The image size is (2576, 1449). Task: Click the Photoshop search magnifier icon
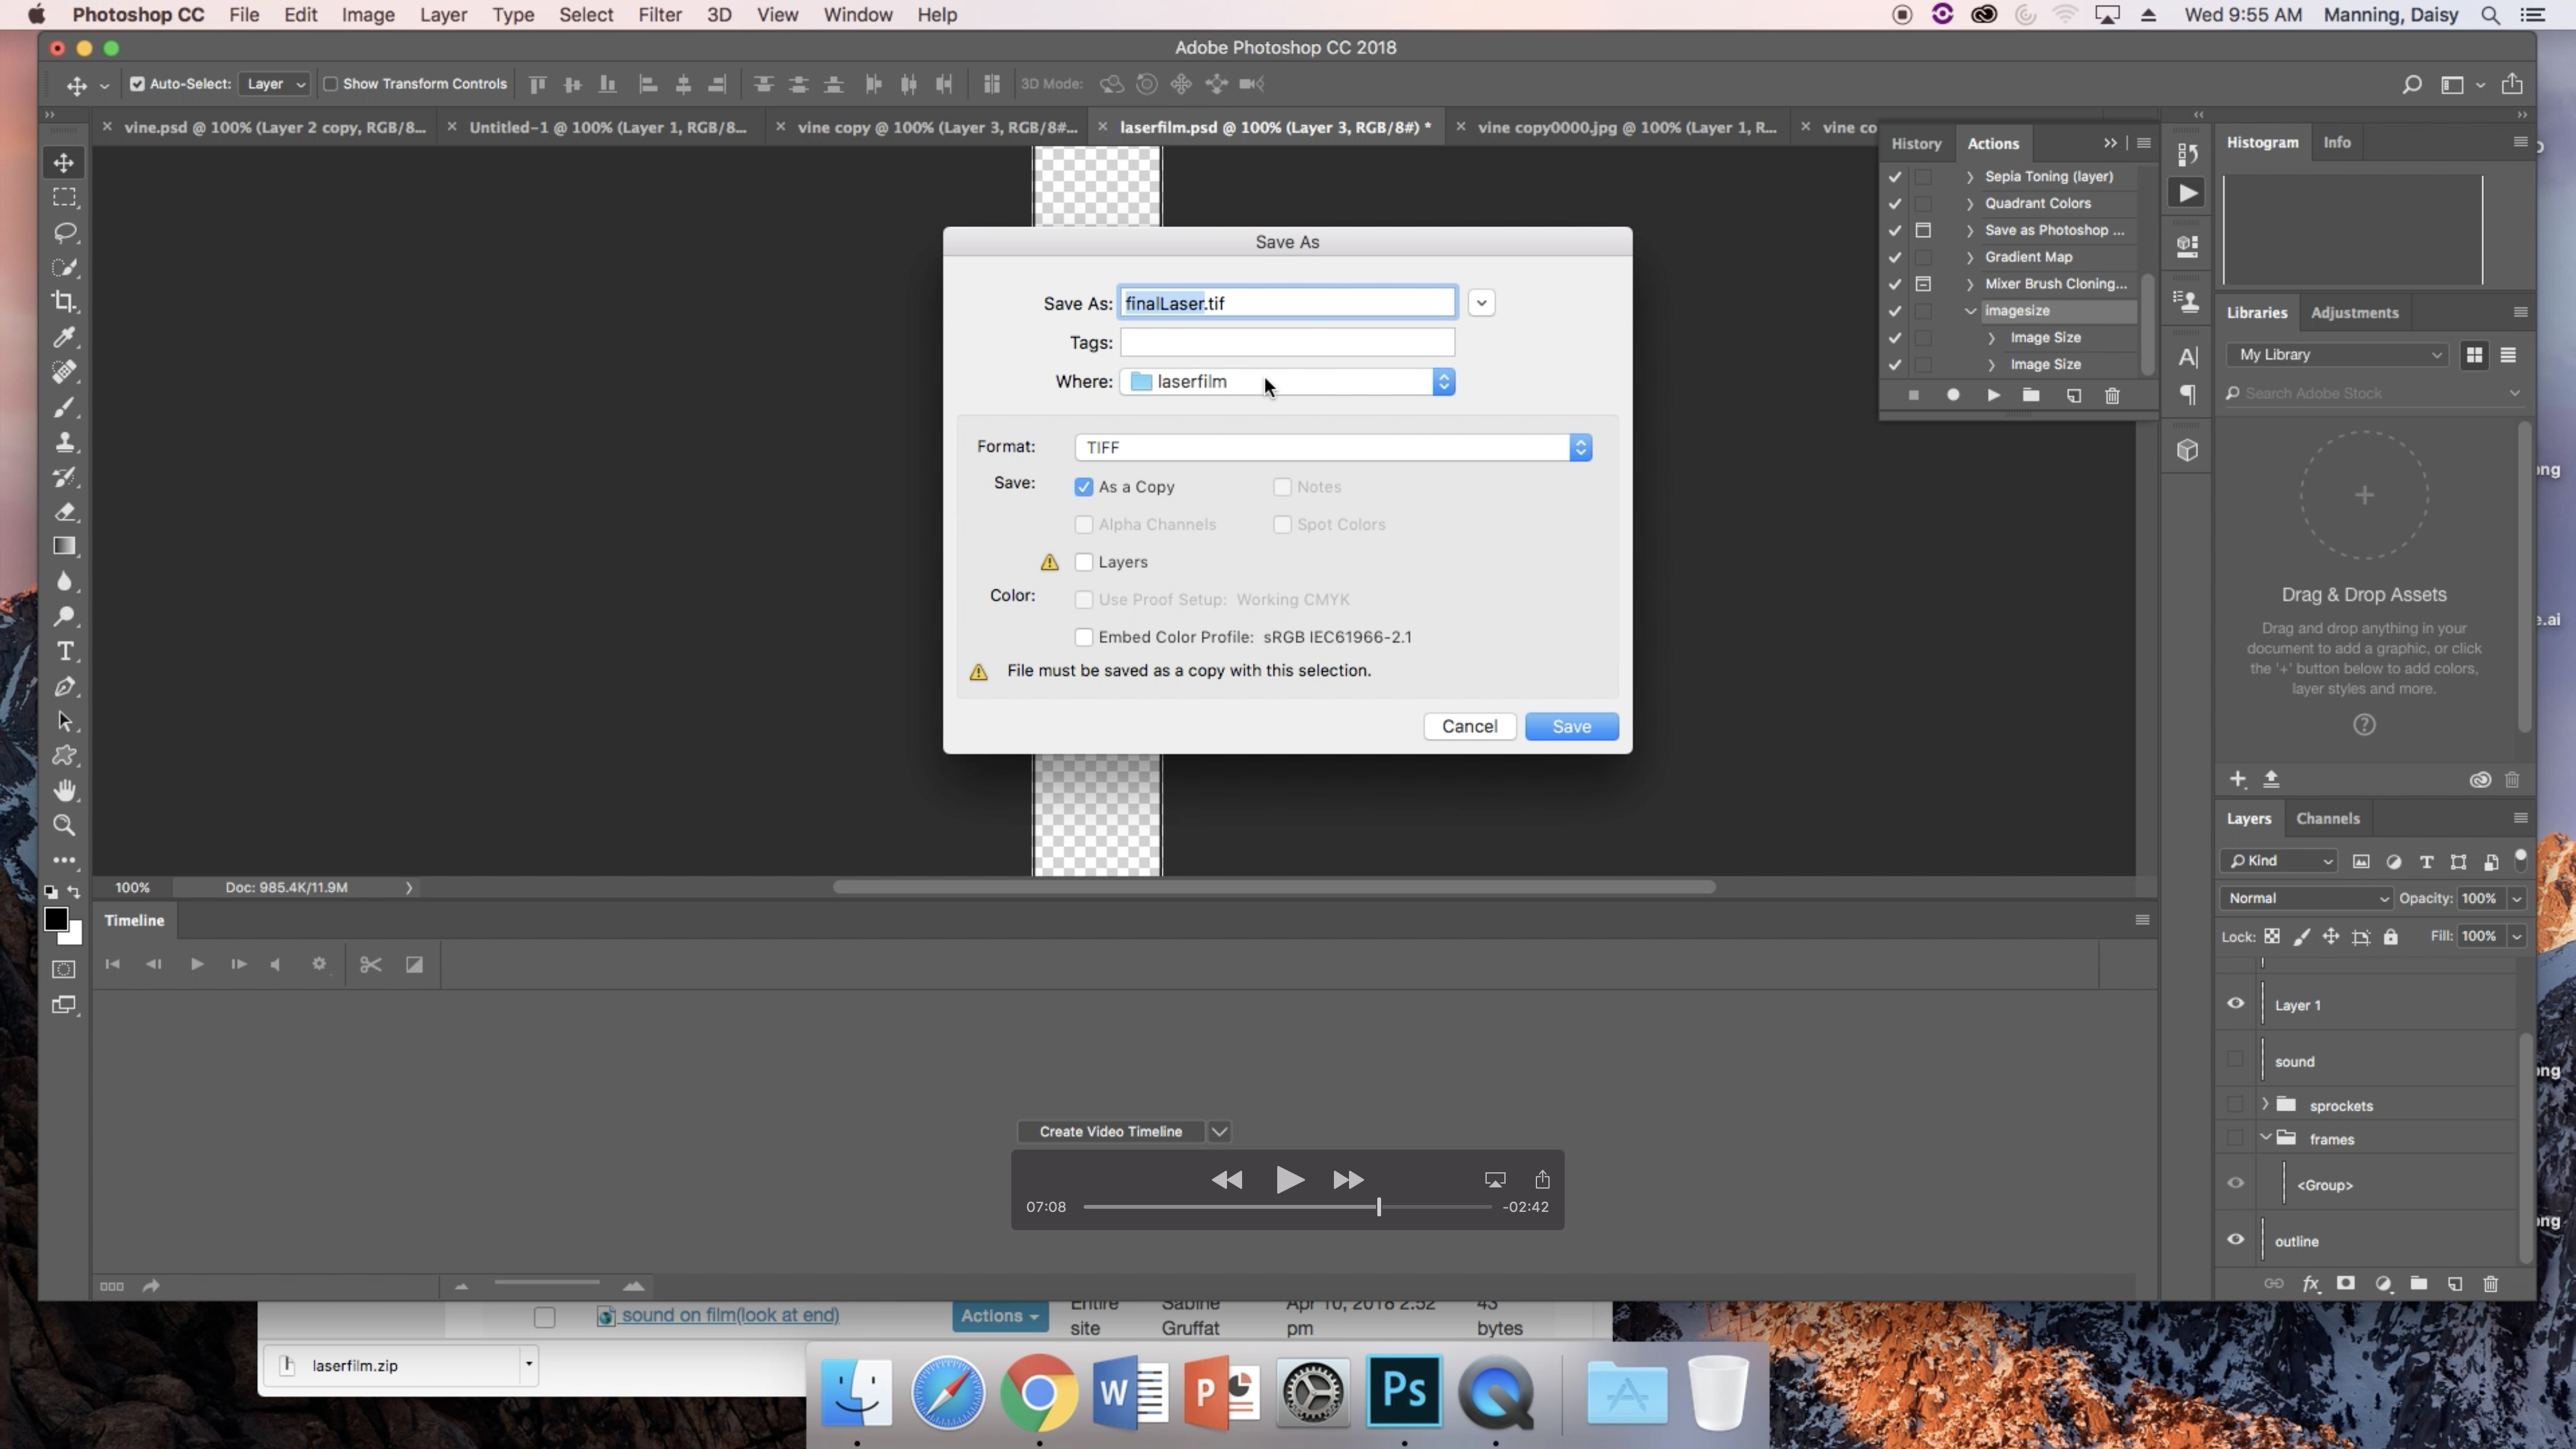click(x=2411, y=85)
